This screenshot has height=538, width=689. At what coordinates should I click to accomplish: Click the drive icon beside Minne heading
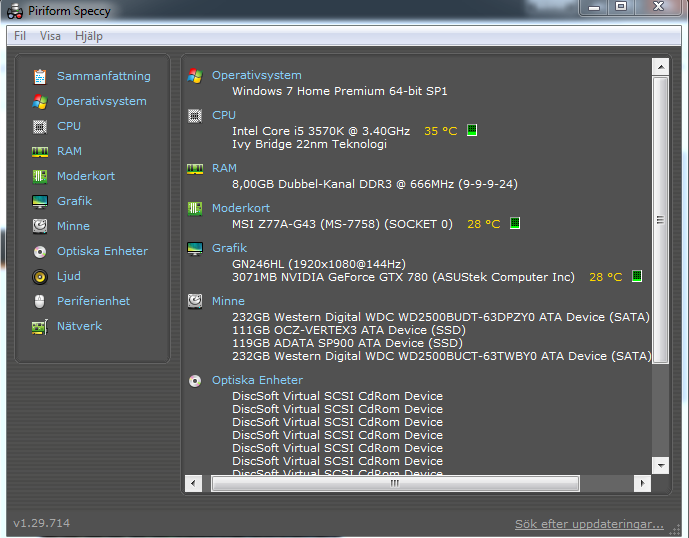tap(195, 301)
